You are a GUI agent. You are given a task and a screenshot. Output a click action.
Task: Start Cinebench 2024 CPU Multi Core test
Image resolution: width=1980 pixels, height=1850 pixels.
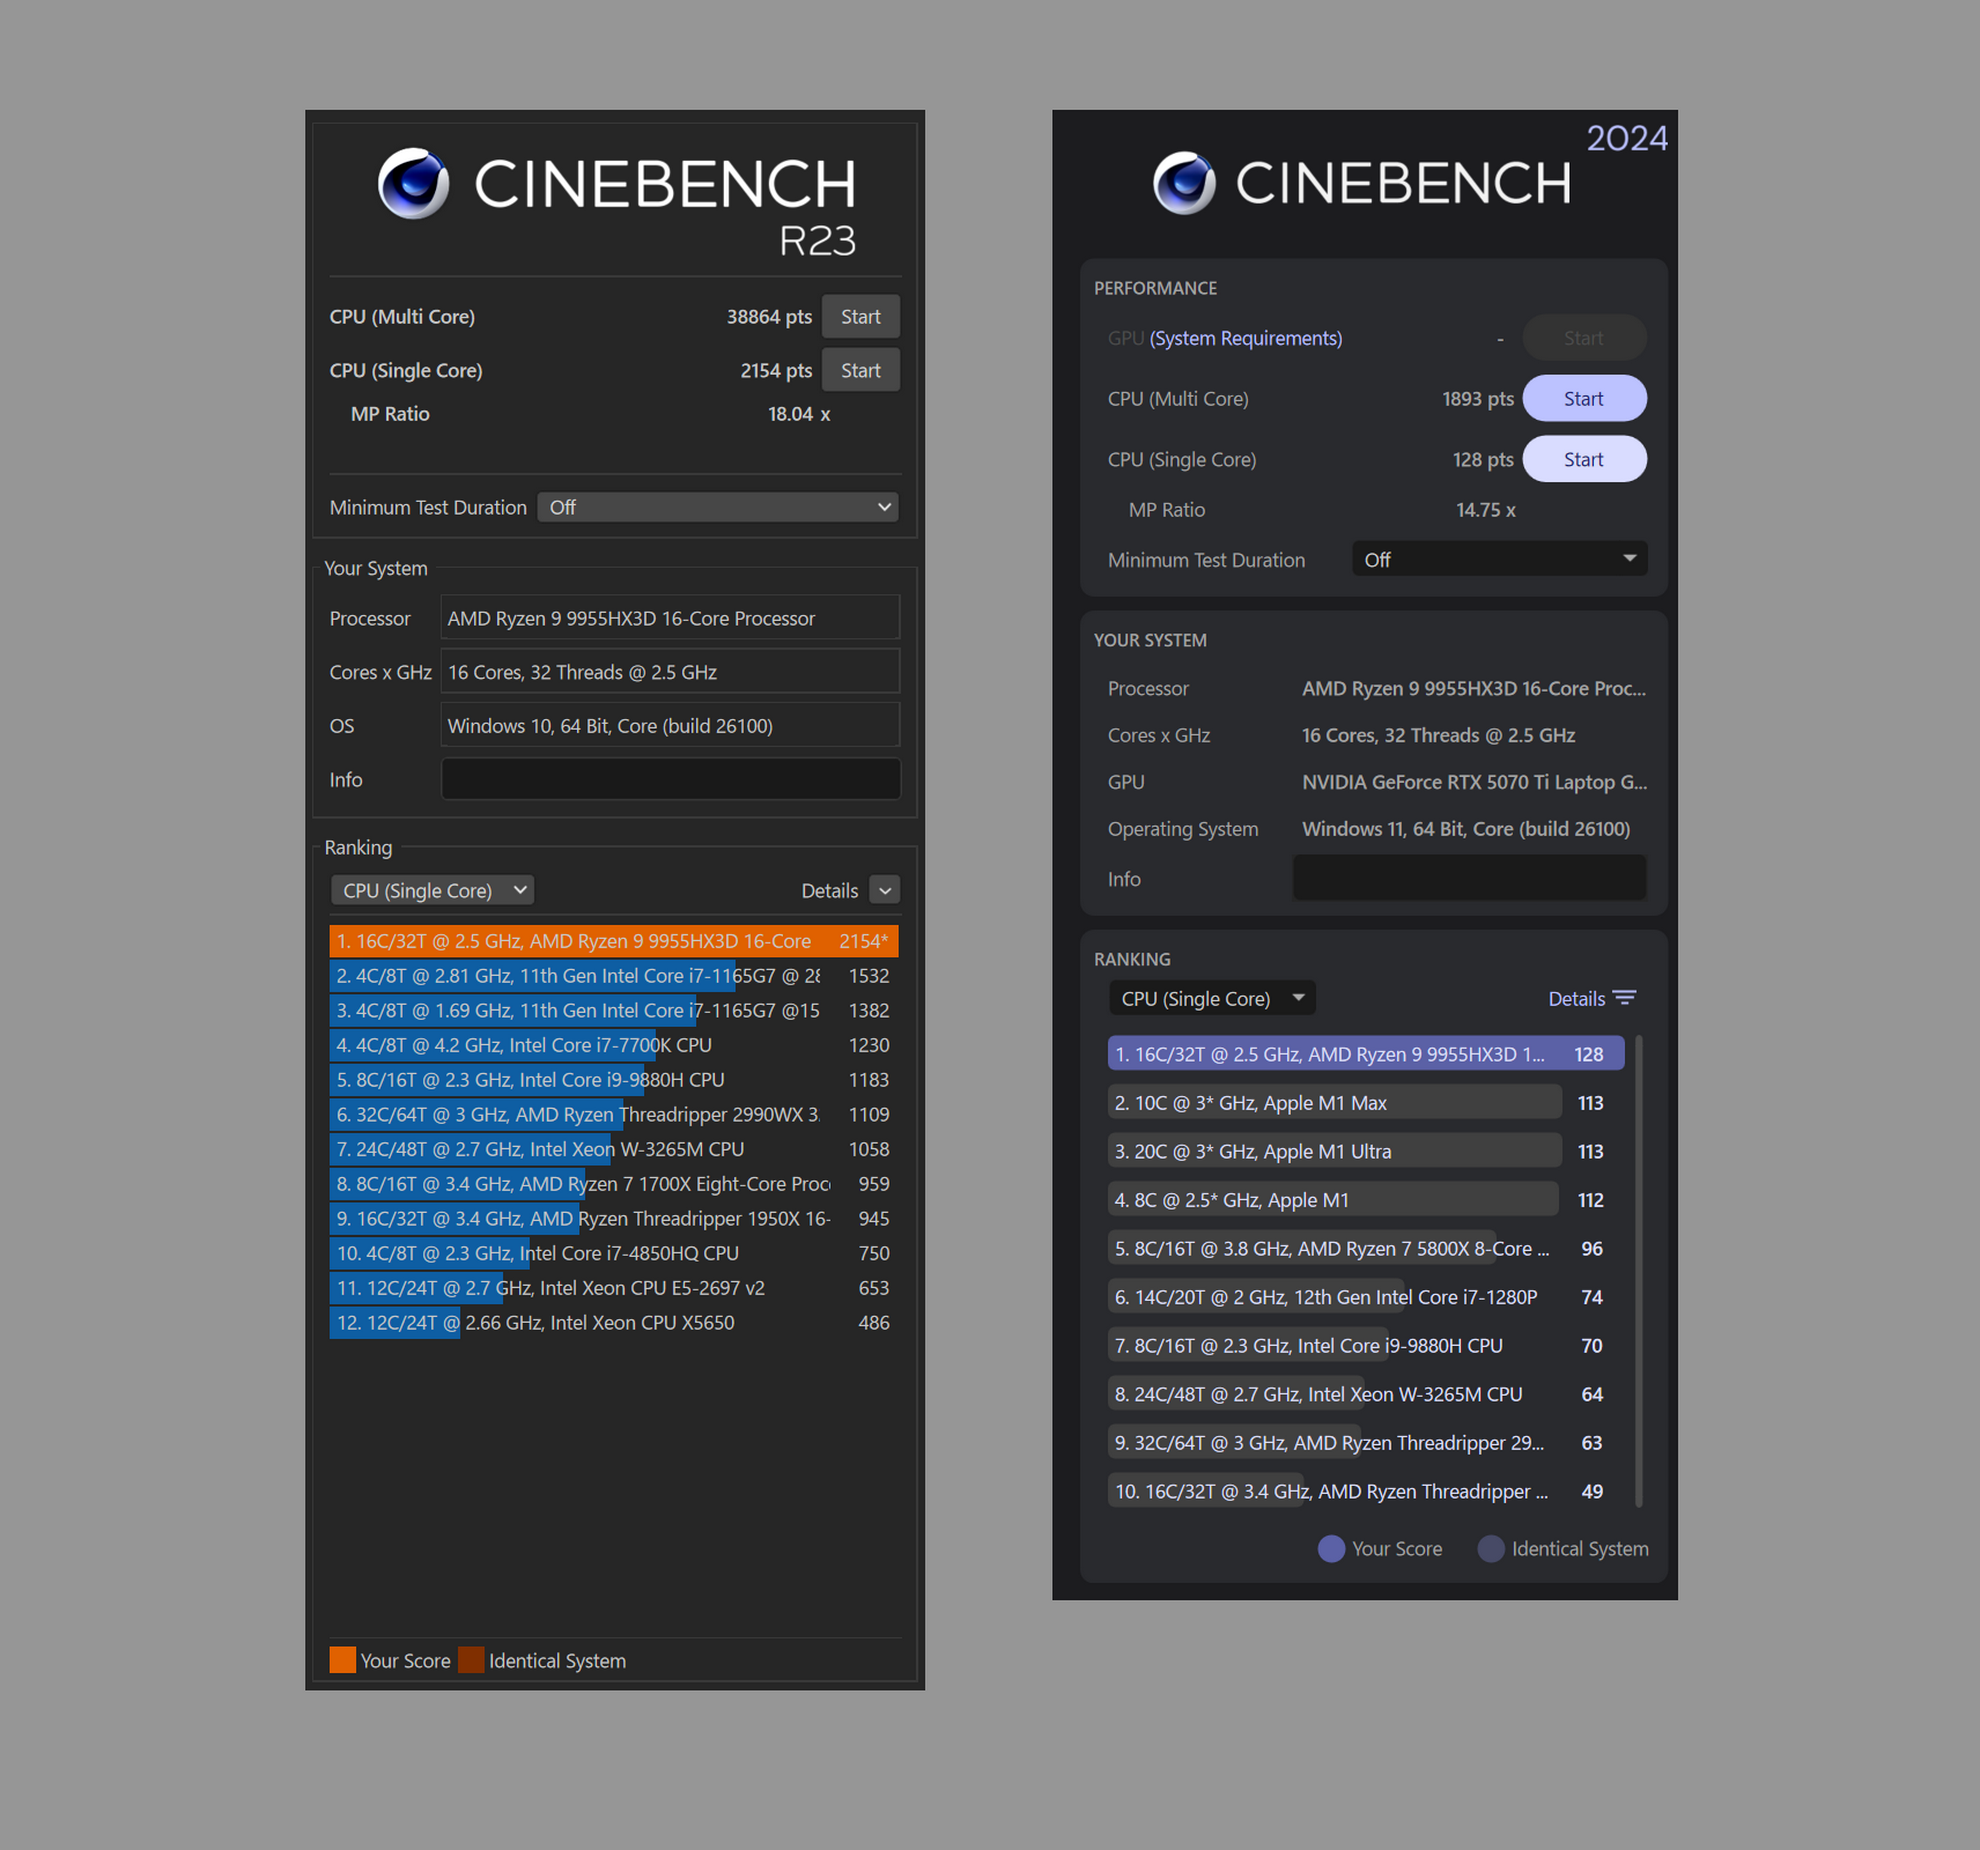pyautogui.click(x=1583, y=398)
